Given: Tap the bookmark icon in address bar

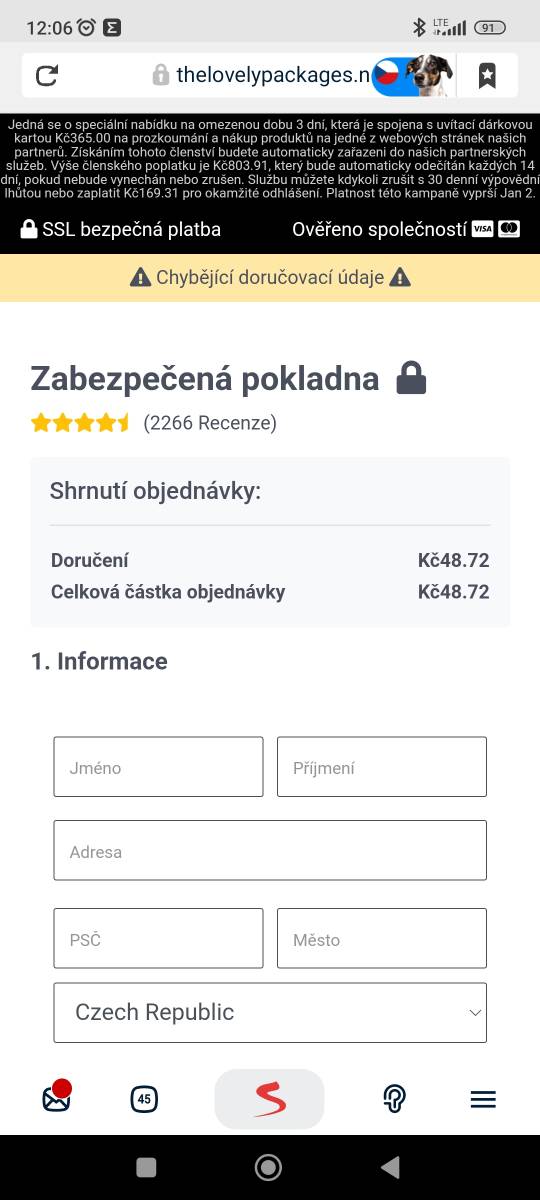Looking at the screenshot, I should pyautogui.click(x=487, y=75).
